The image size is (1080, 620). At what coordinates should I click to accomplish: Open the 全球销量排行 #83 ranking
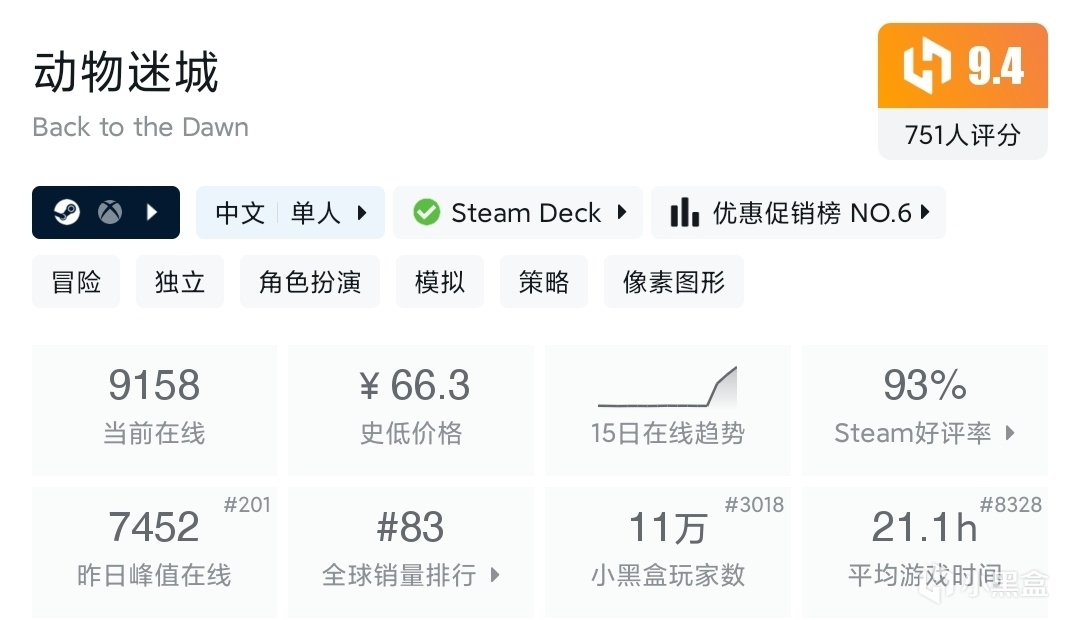point(411,551)
